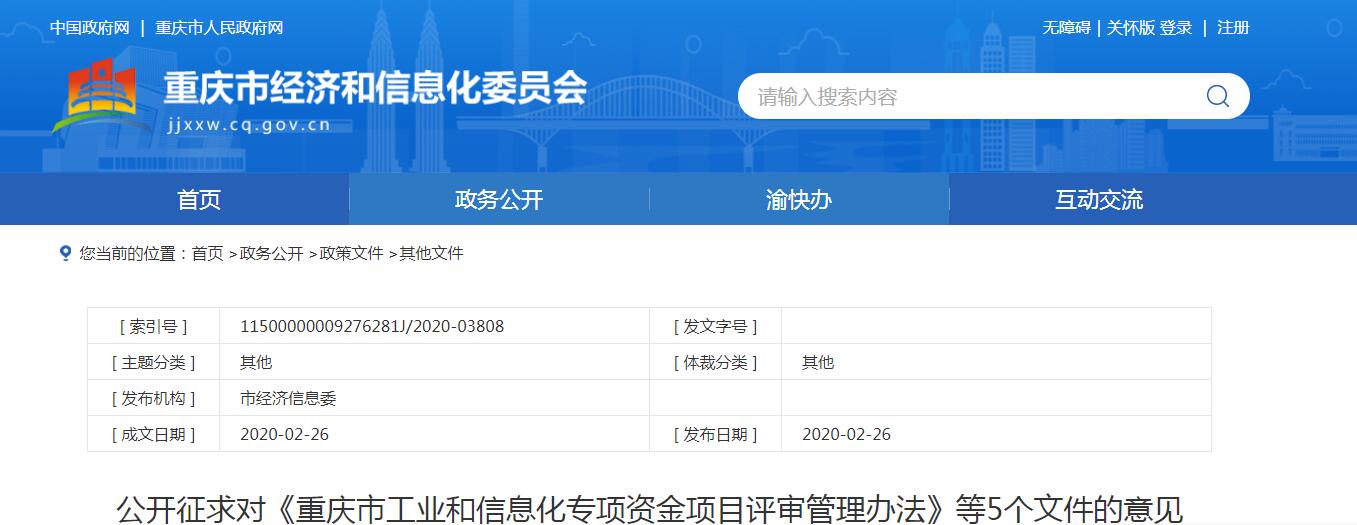The height and width of the screenshot is (525, 1357).
Task: Enable 无障碍 accessibility mode
Action: point(1066,28)
